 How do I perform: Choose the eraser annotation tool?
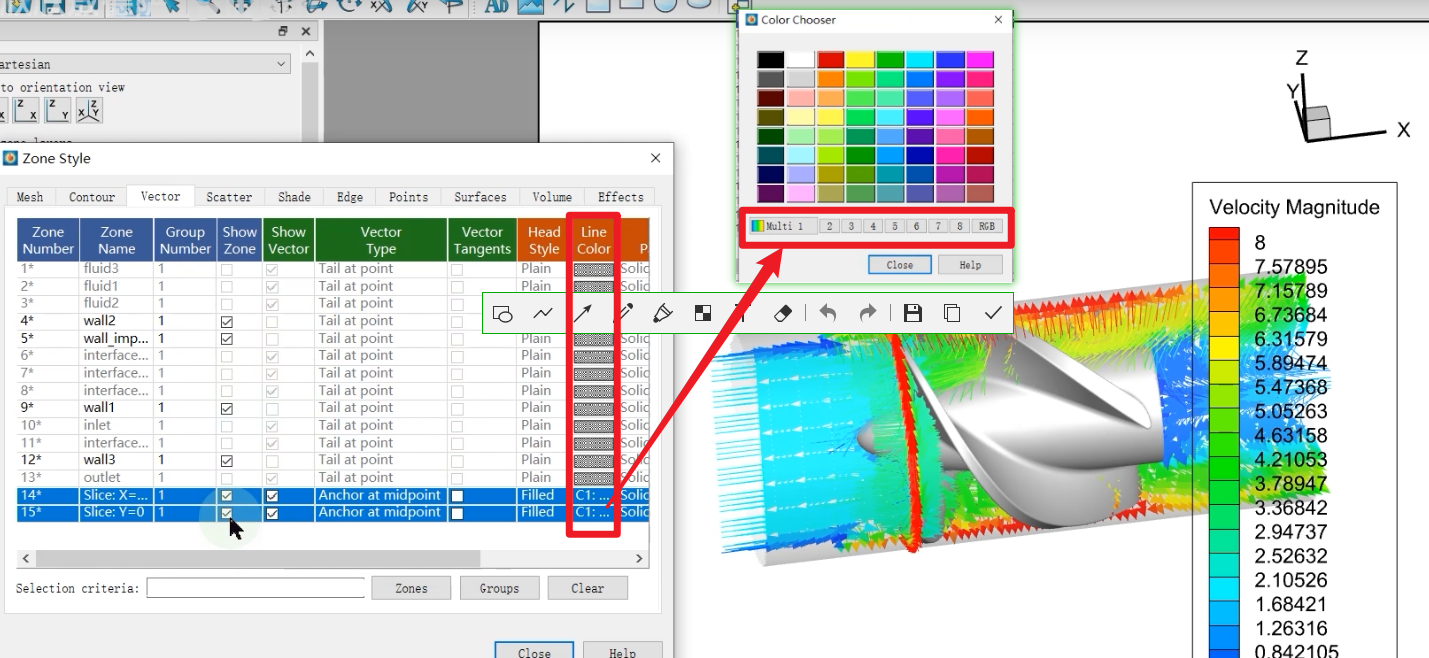[x=783, y=314]
